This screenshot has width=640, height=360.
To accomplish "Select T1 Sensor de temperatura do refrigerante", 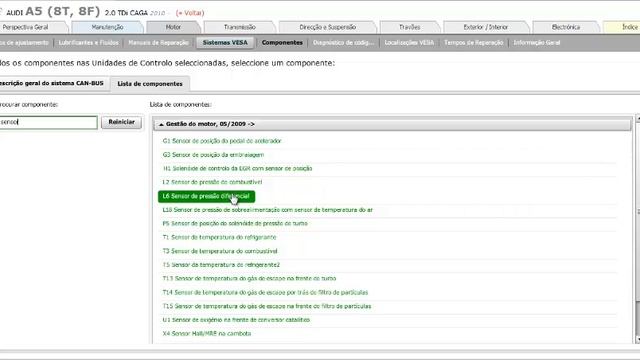I will (220, 237).
